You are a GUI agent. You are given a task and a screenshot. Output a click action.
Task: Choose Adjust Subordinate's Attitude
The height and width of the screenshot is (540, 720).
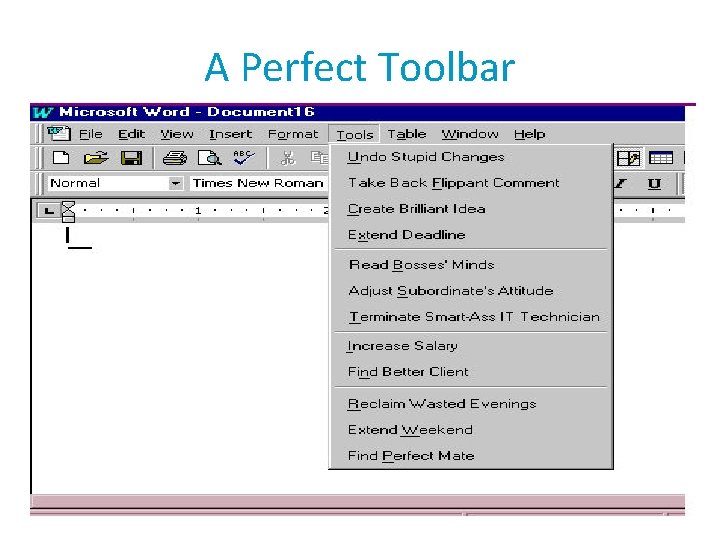471,291
